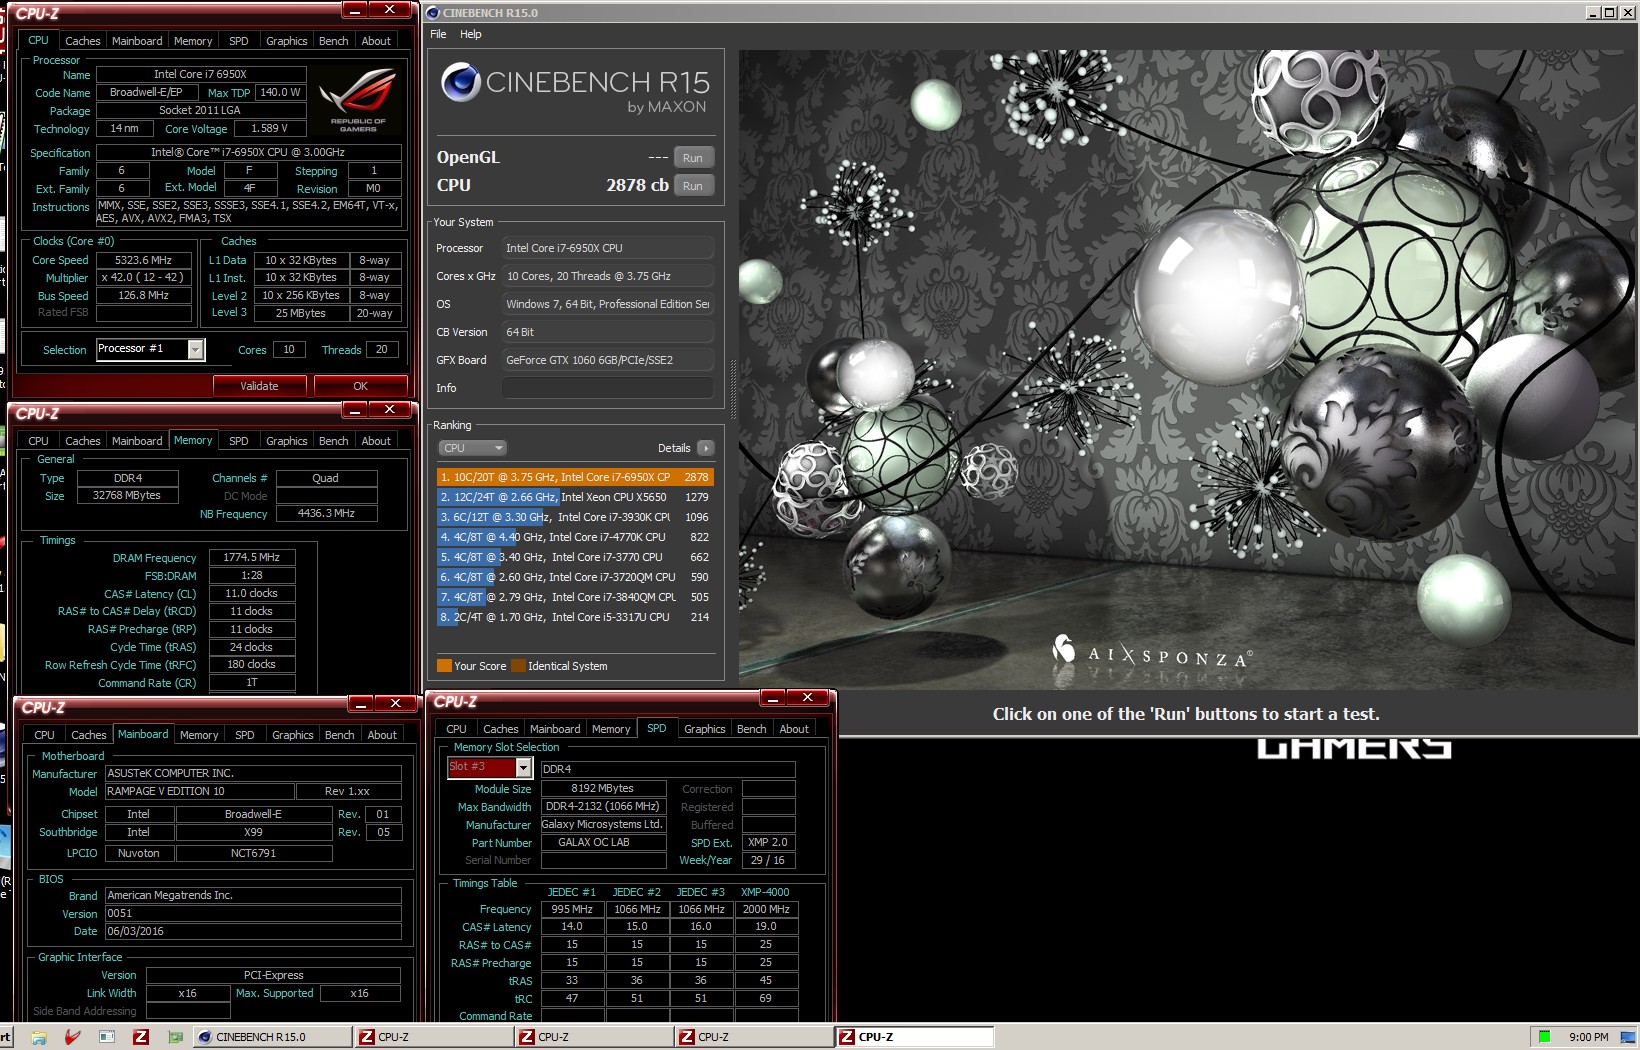The width and height of the screenshot is (1640, 1050).
Task: Click NB Frequency value 4436.3 MHz
Action: click(326, 513)
